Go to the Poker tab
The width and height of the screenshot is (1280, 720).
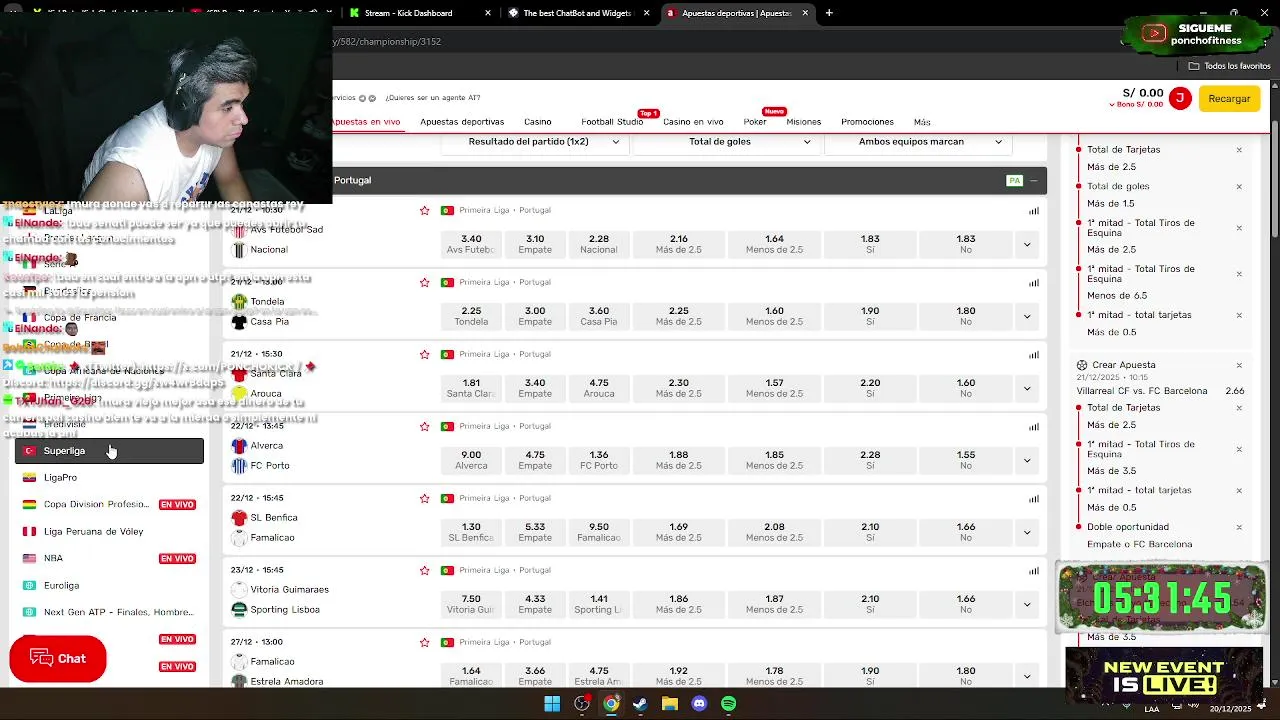coord(755,122)
